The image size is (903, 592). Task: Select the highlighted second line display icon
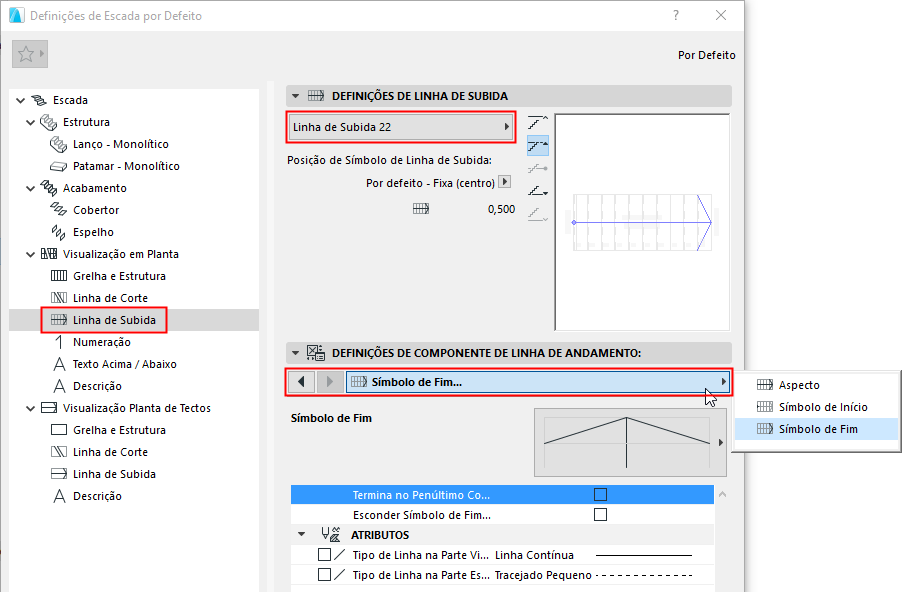click(x=537, y=145)
